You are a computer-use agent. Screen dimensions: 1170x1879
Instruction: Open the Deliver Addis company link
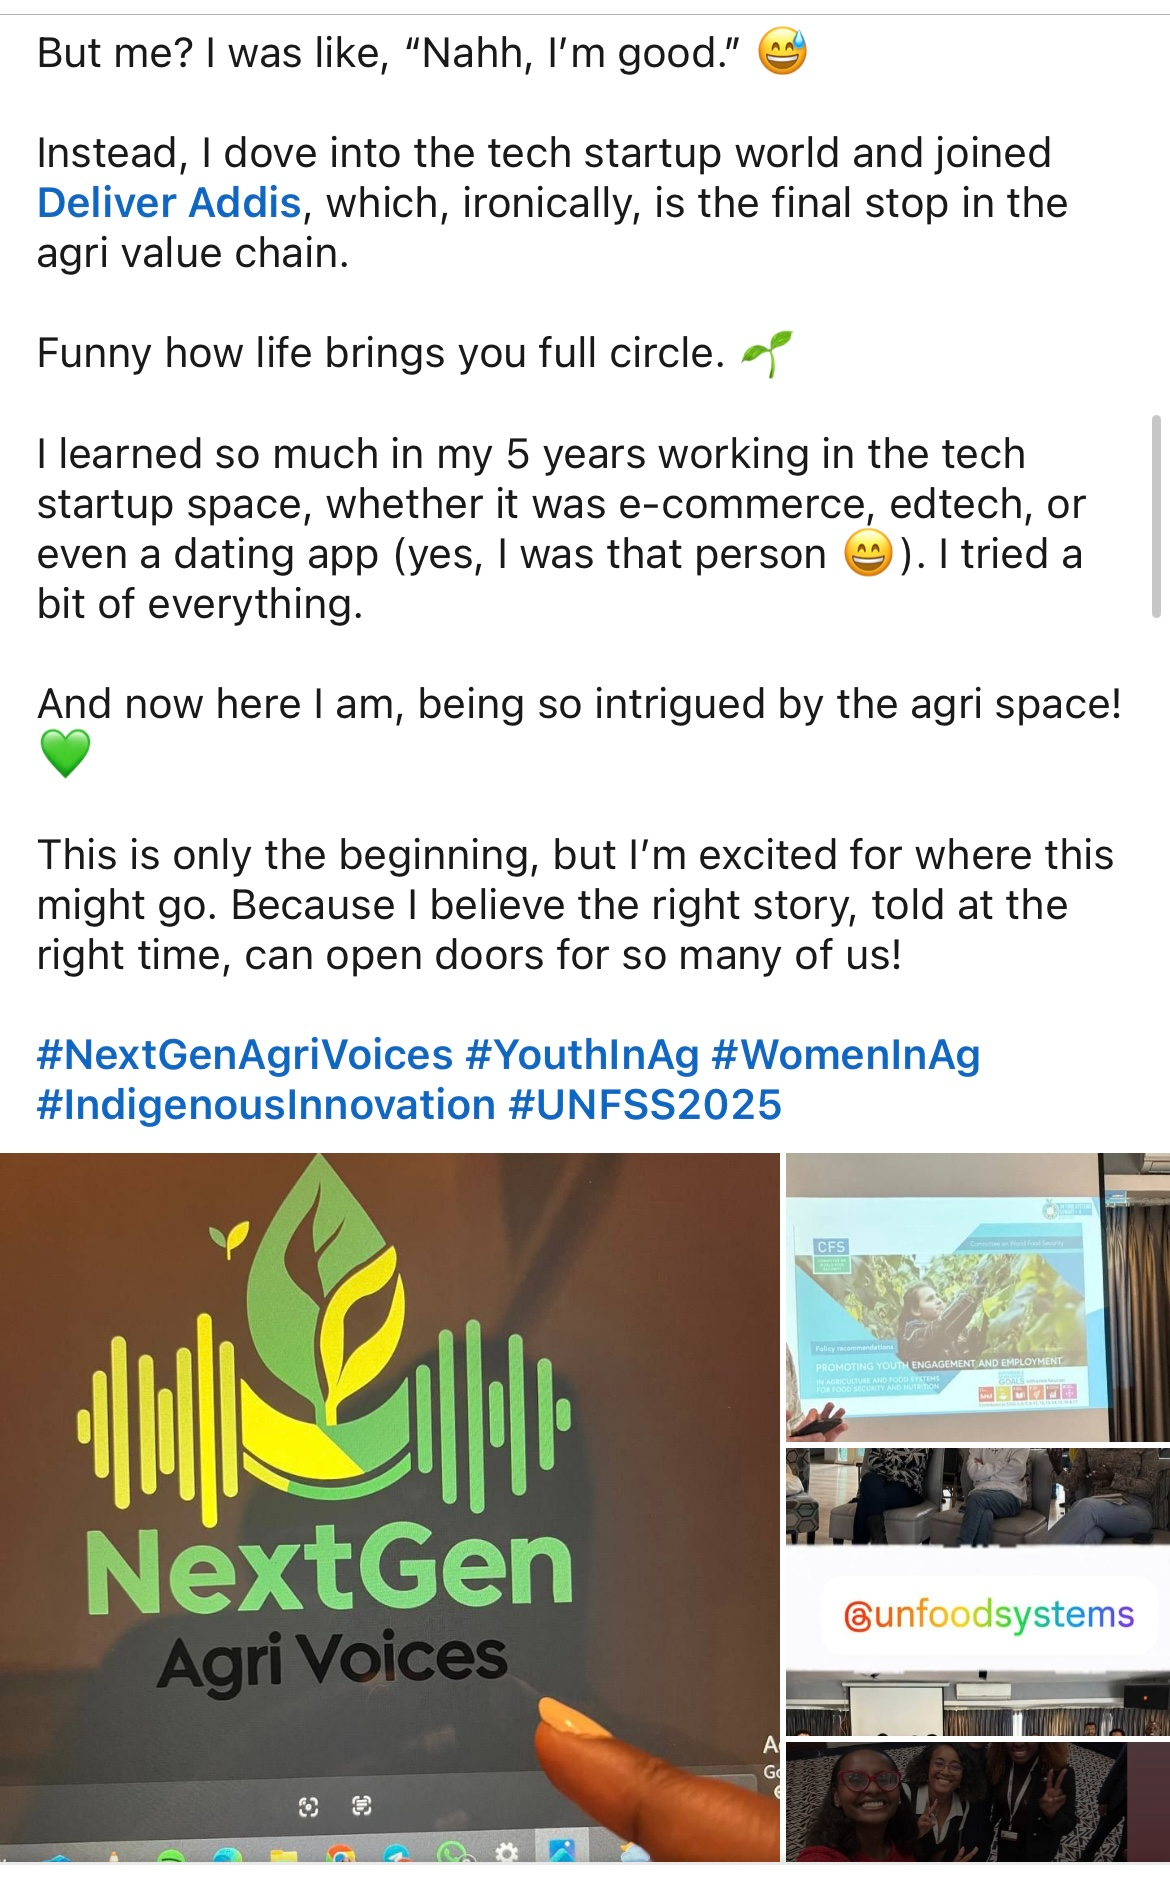[169, 203]
